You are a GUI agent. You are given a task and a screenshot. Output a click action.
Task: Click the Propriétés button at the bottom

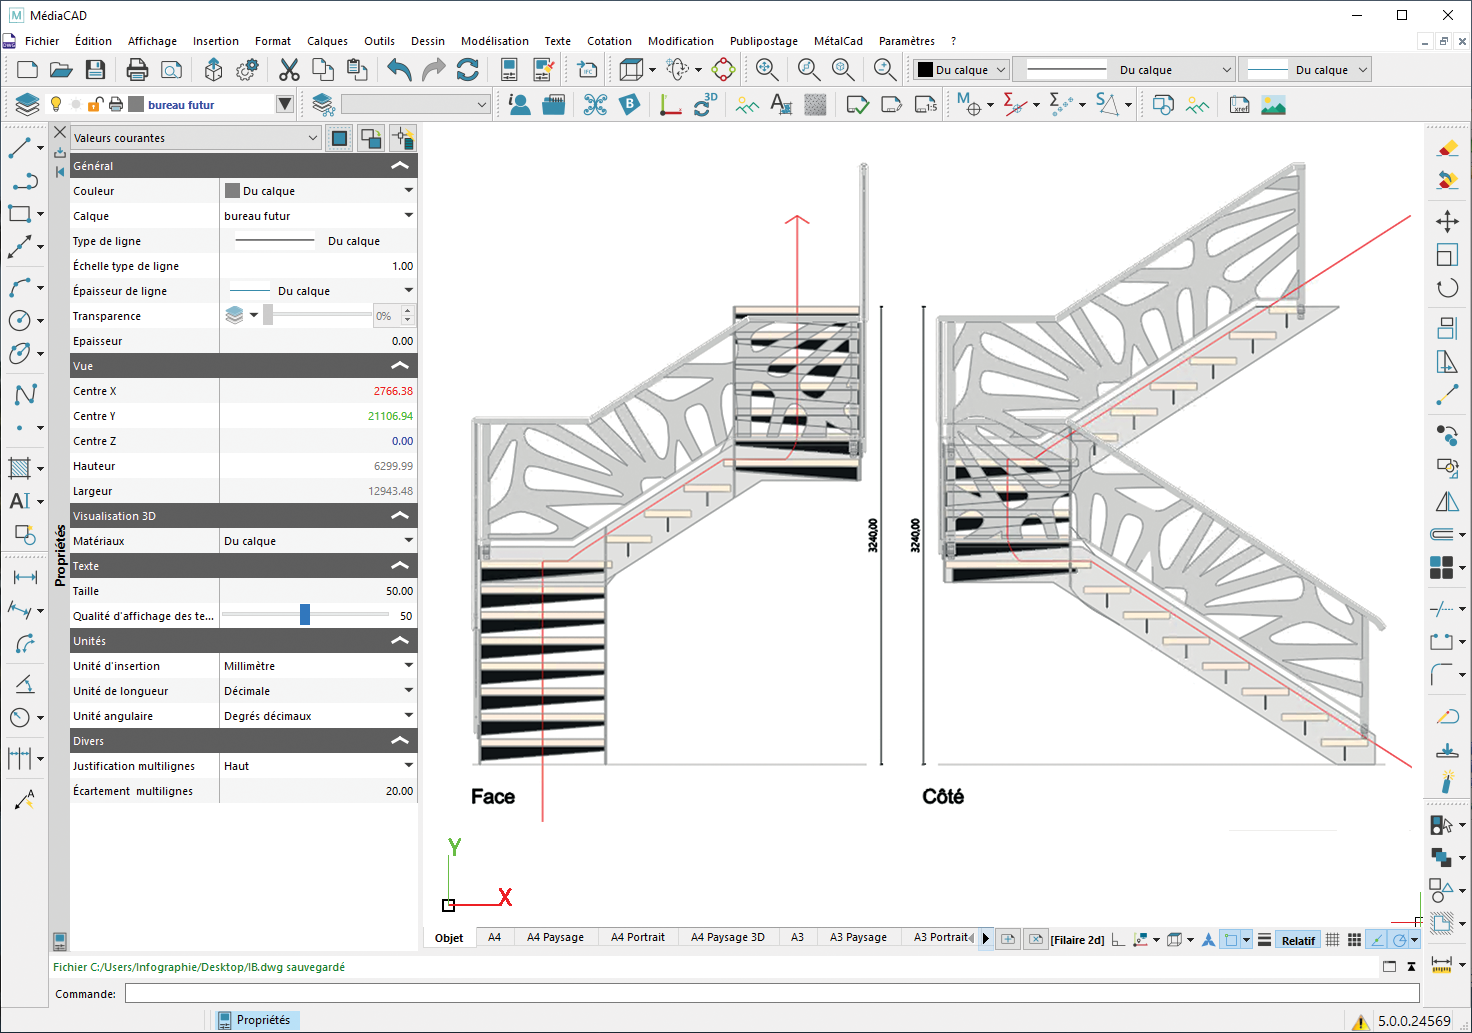256,1020
